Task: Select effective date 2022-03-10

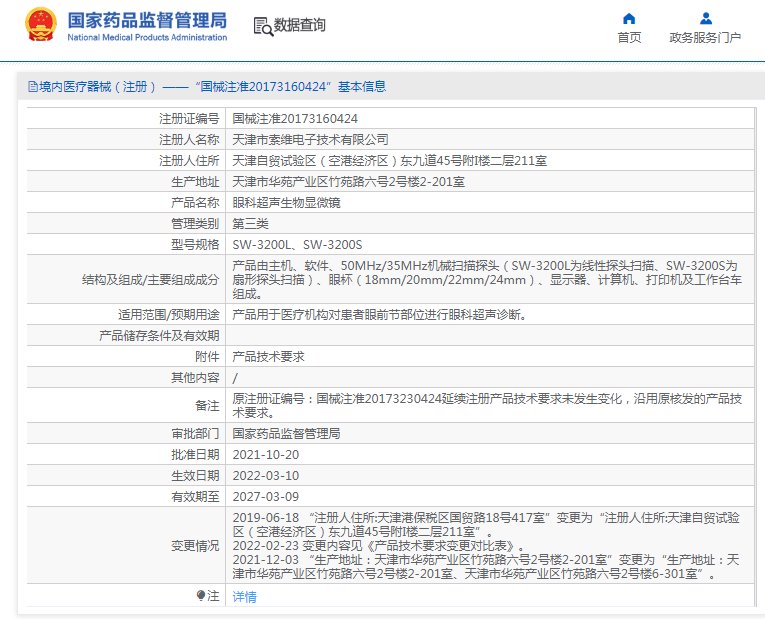Action: 266,476
